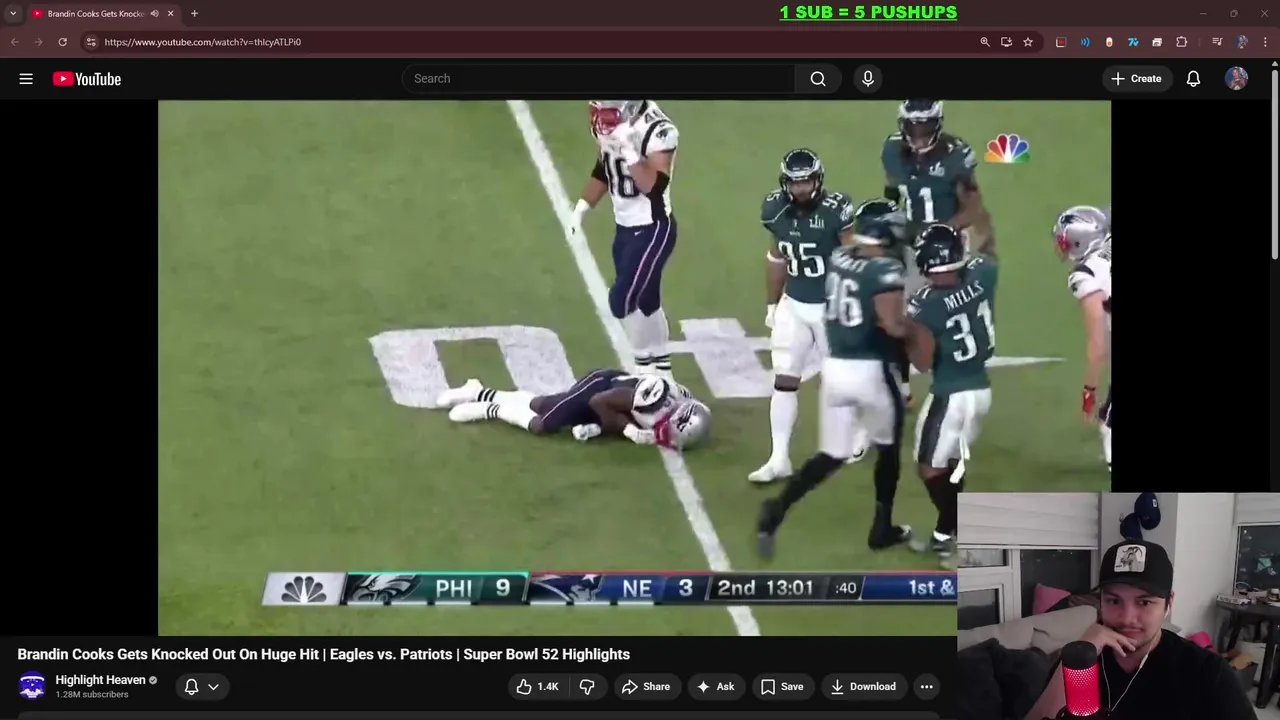
Task: Dislike the video with thumbs down
Action: click(x=587, y=686)
